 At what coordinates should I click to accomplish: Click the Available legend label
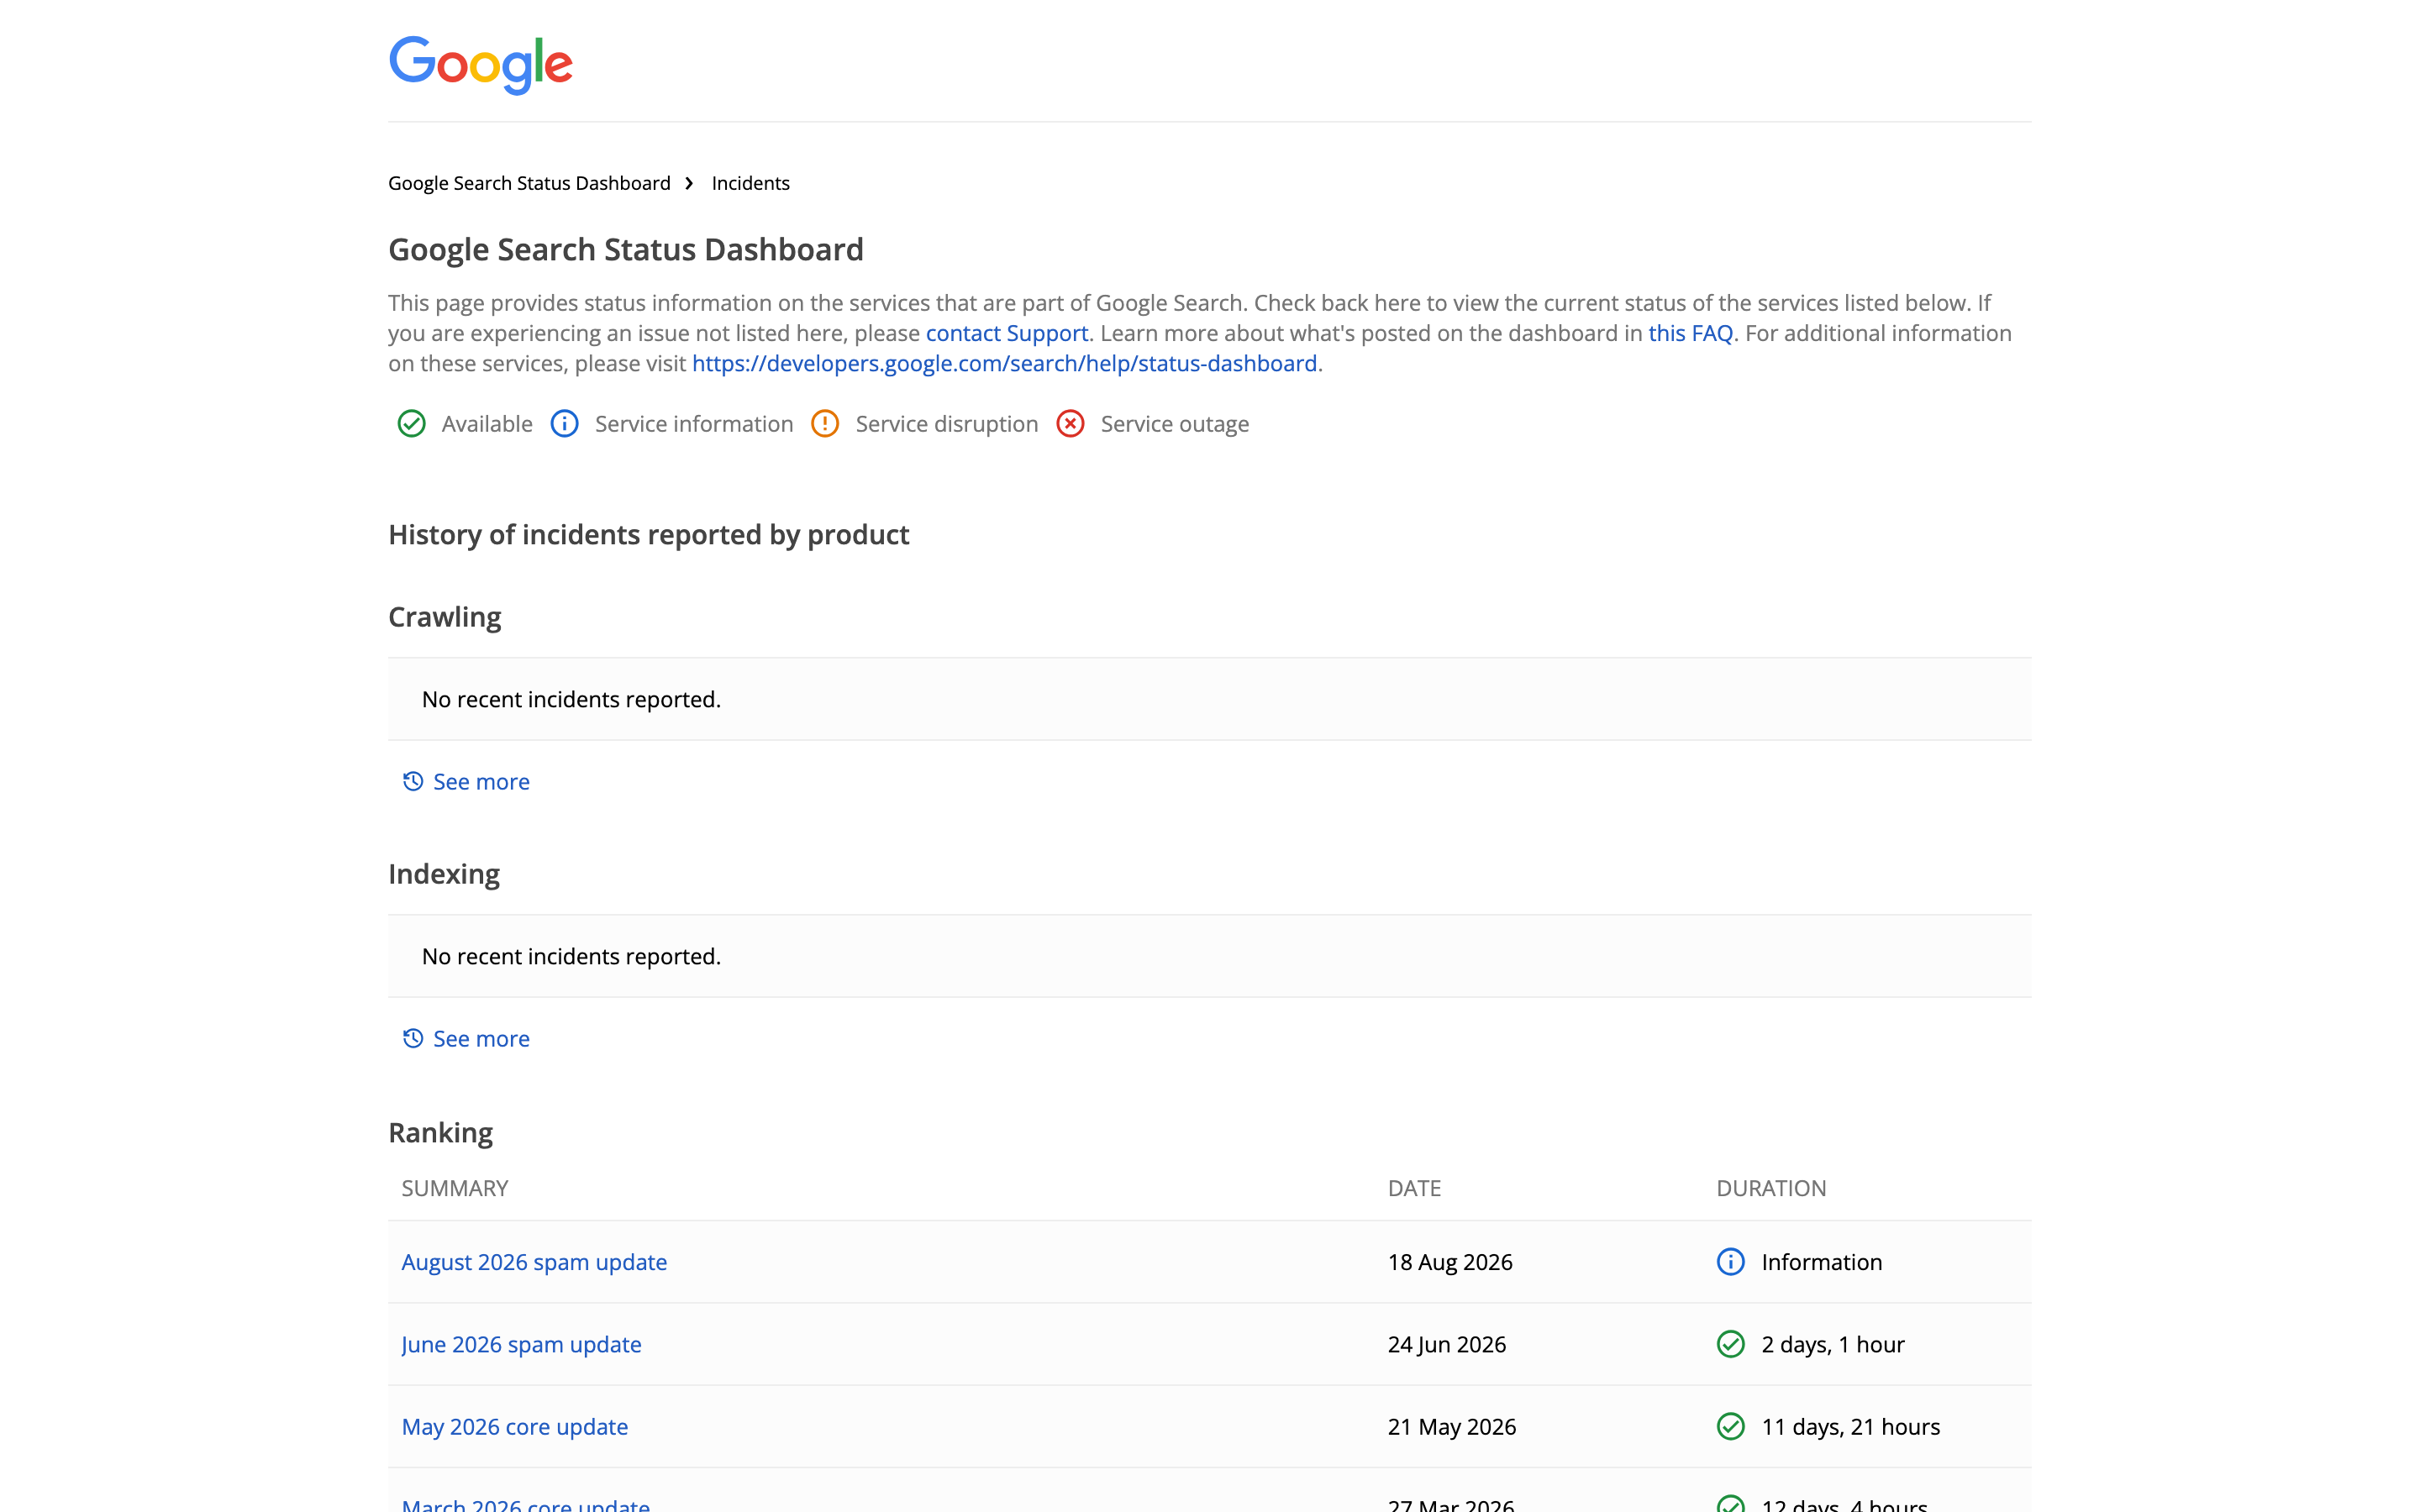tap(487, 424)
